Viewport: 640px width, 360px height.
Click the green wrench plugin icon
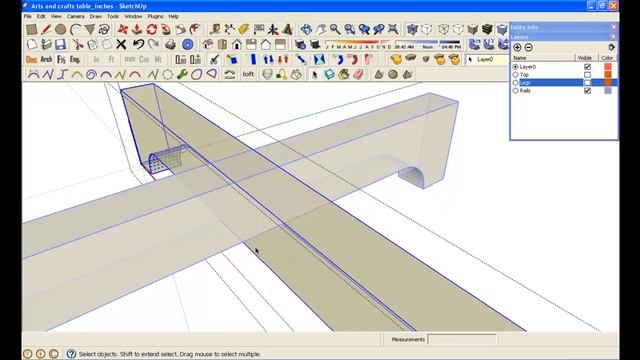coord(182,74)
